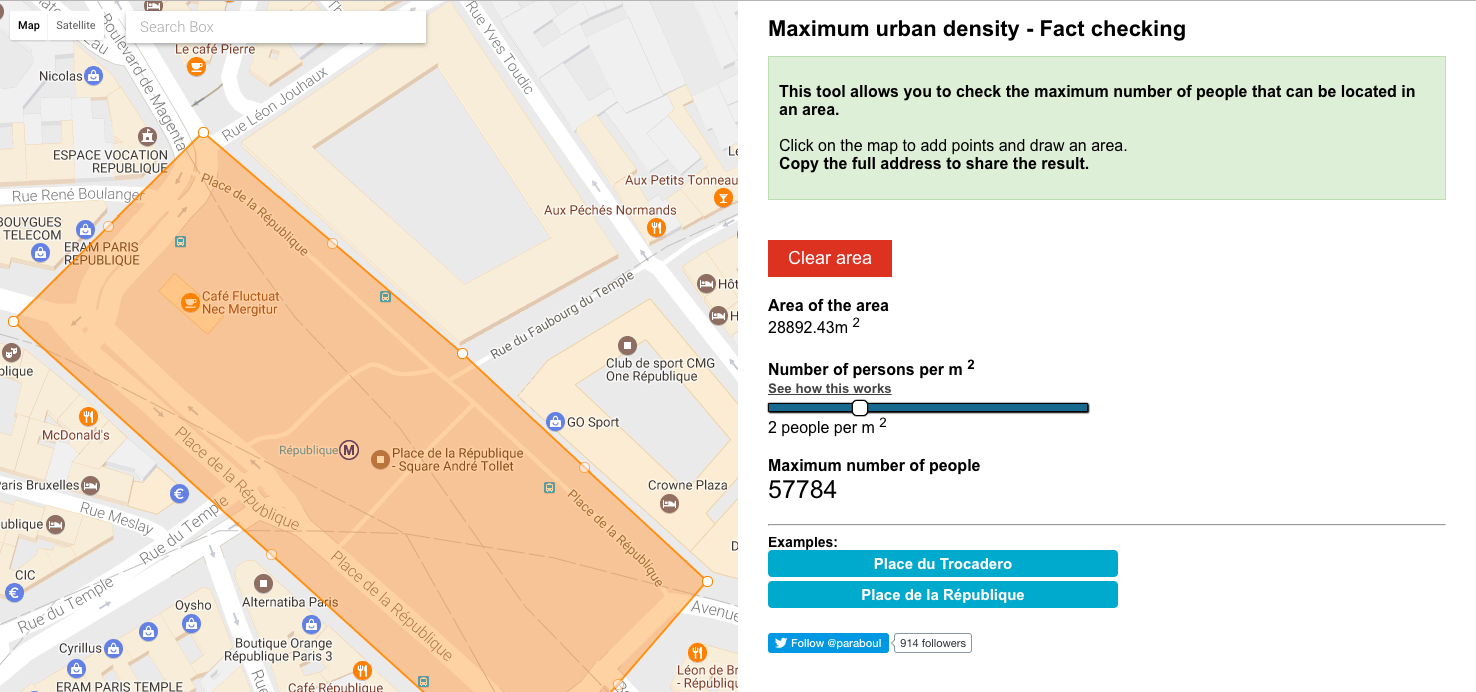Click the Nicolas shopping bag icon

93,75
